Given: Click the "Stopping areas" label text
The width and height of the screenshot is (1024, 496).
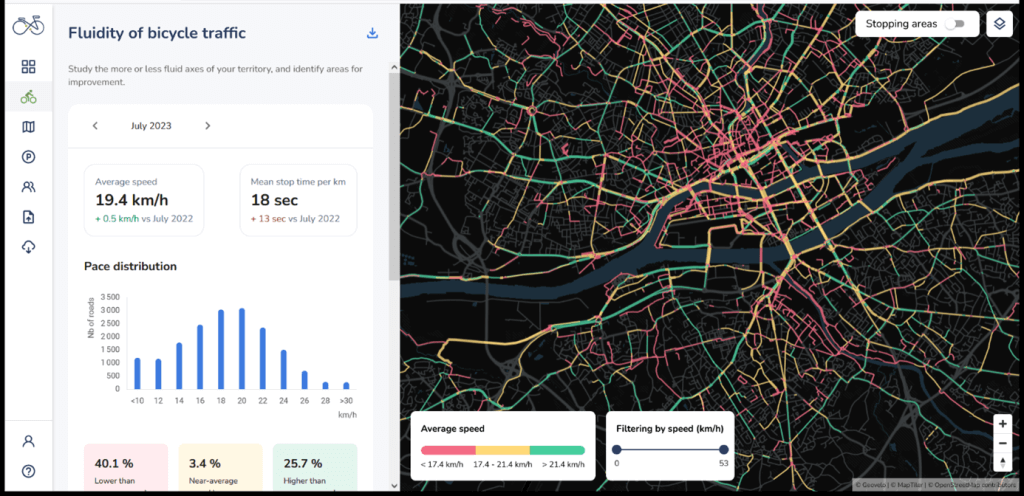Looking at the screenshot, I should tap(901, 24).
